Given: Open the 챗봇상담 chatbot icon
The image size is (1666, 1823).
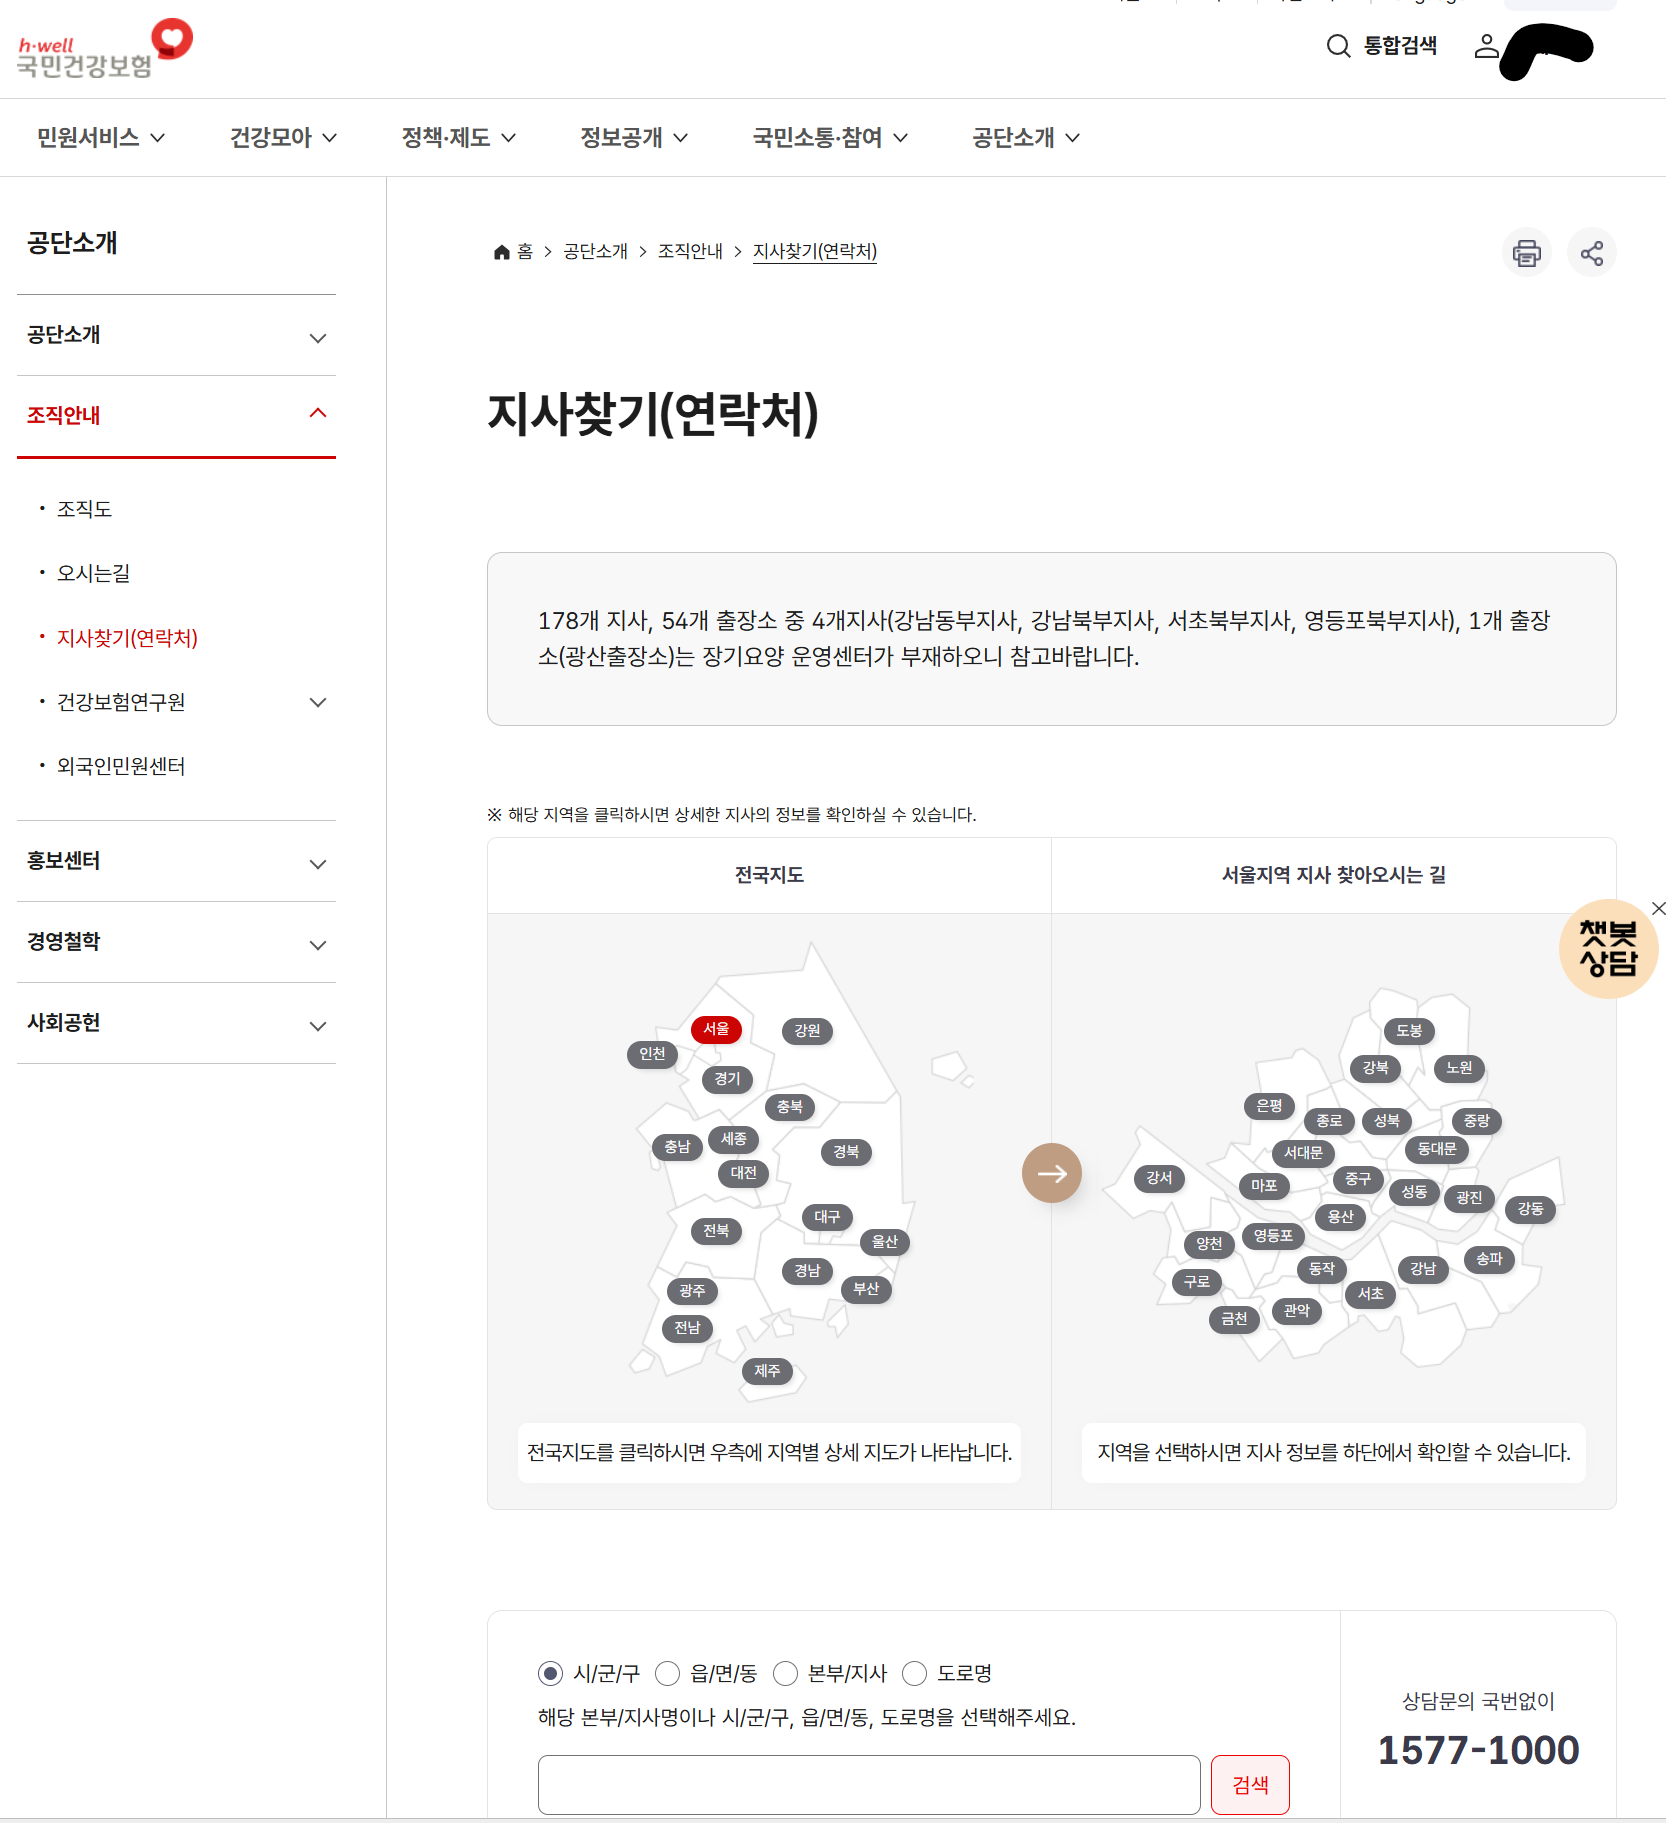Looking at the screenshot, I should point(1608,948).
